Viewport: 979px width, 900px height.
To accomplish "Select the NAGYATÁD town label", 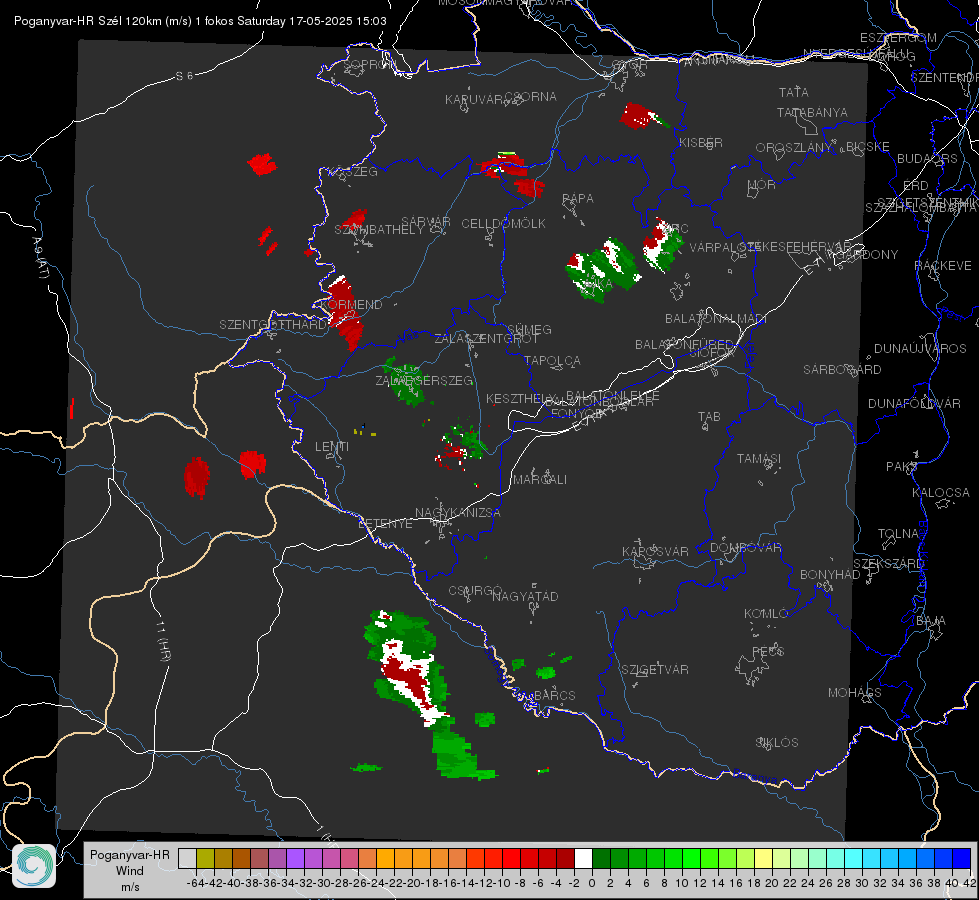I will pyautogui.click(x=525, y=596).
